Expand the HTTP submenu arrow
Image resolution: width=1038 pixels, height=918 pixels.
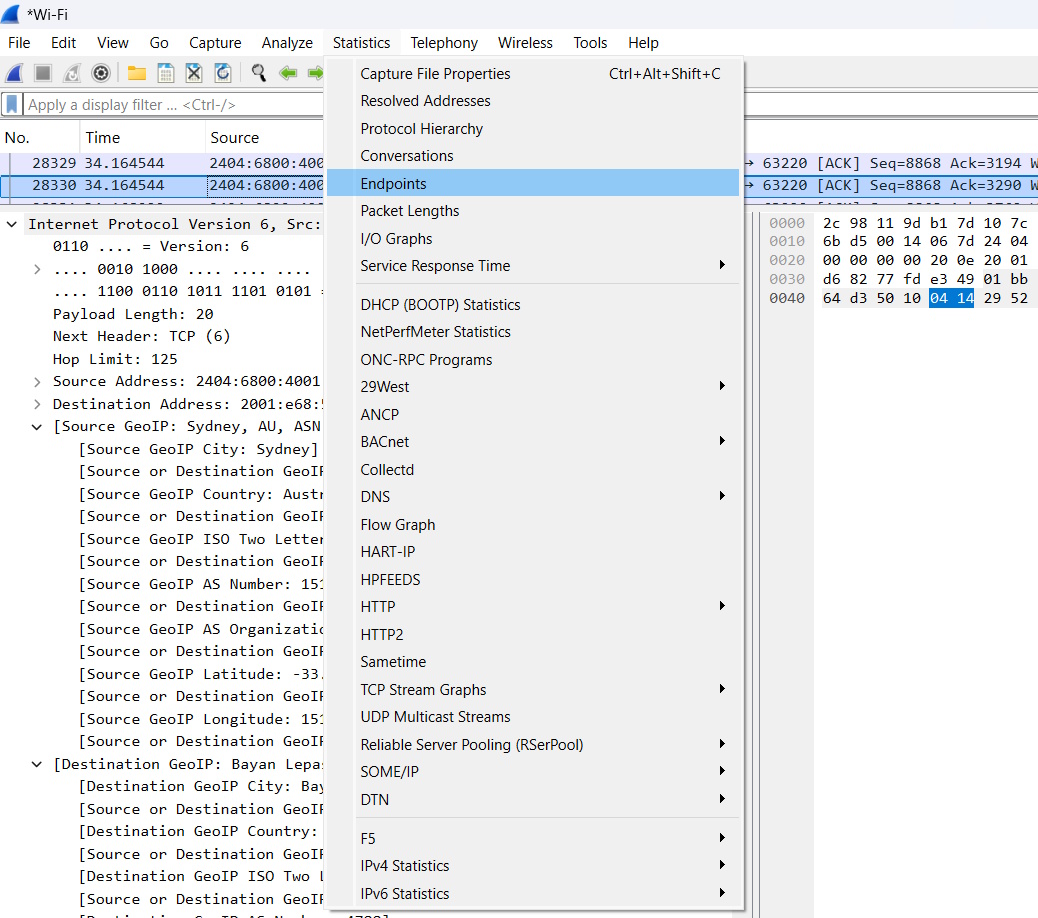(x=722, y=606)
